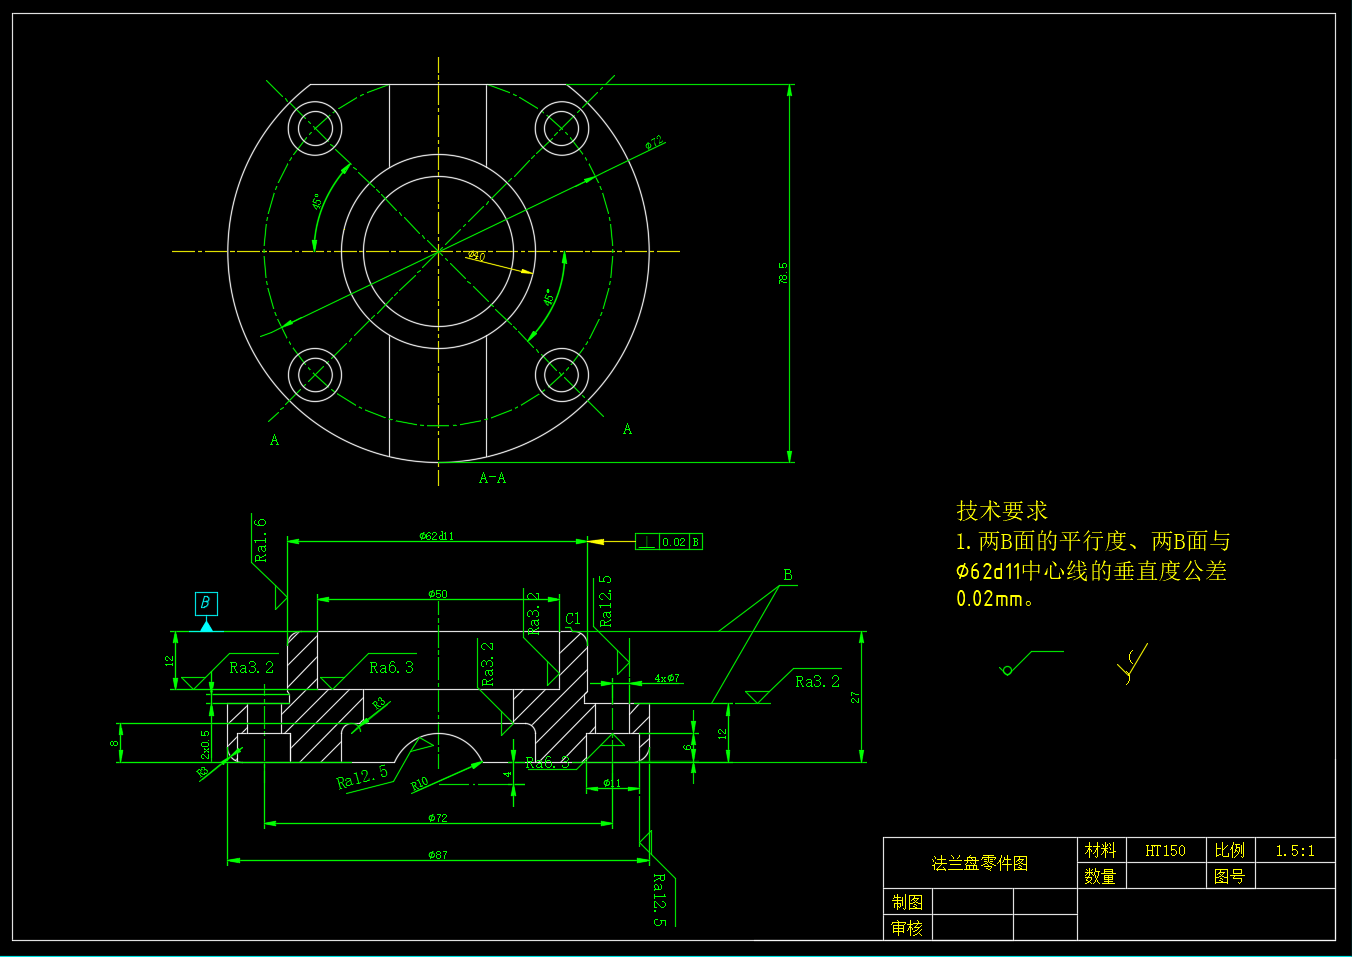Click the A-A section view label
The image size is (1352, 957).
pyautogui.click(x=492, y=479)
